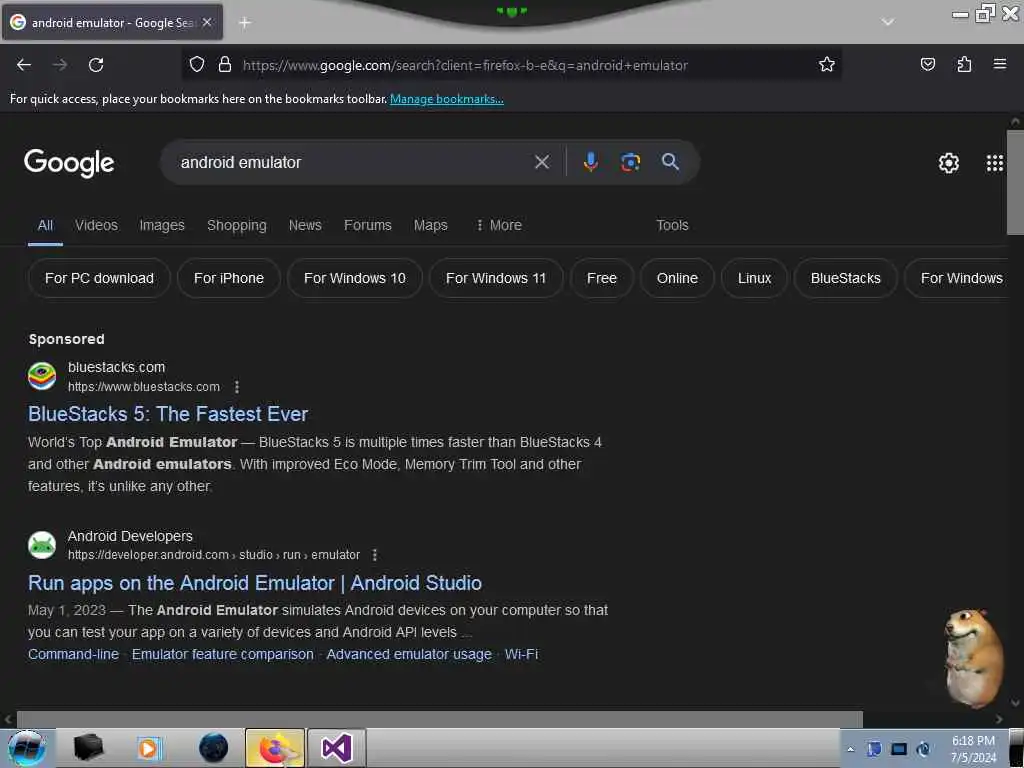Open the Save to Pocket icon
Viewport: 1024px width, 768px height.
coord(928,64)
